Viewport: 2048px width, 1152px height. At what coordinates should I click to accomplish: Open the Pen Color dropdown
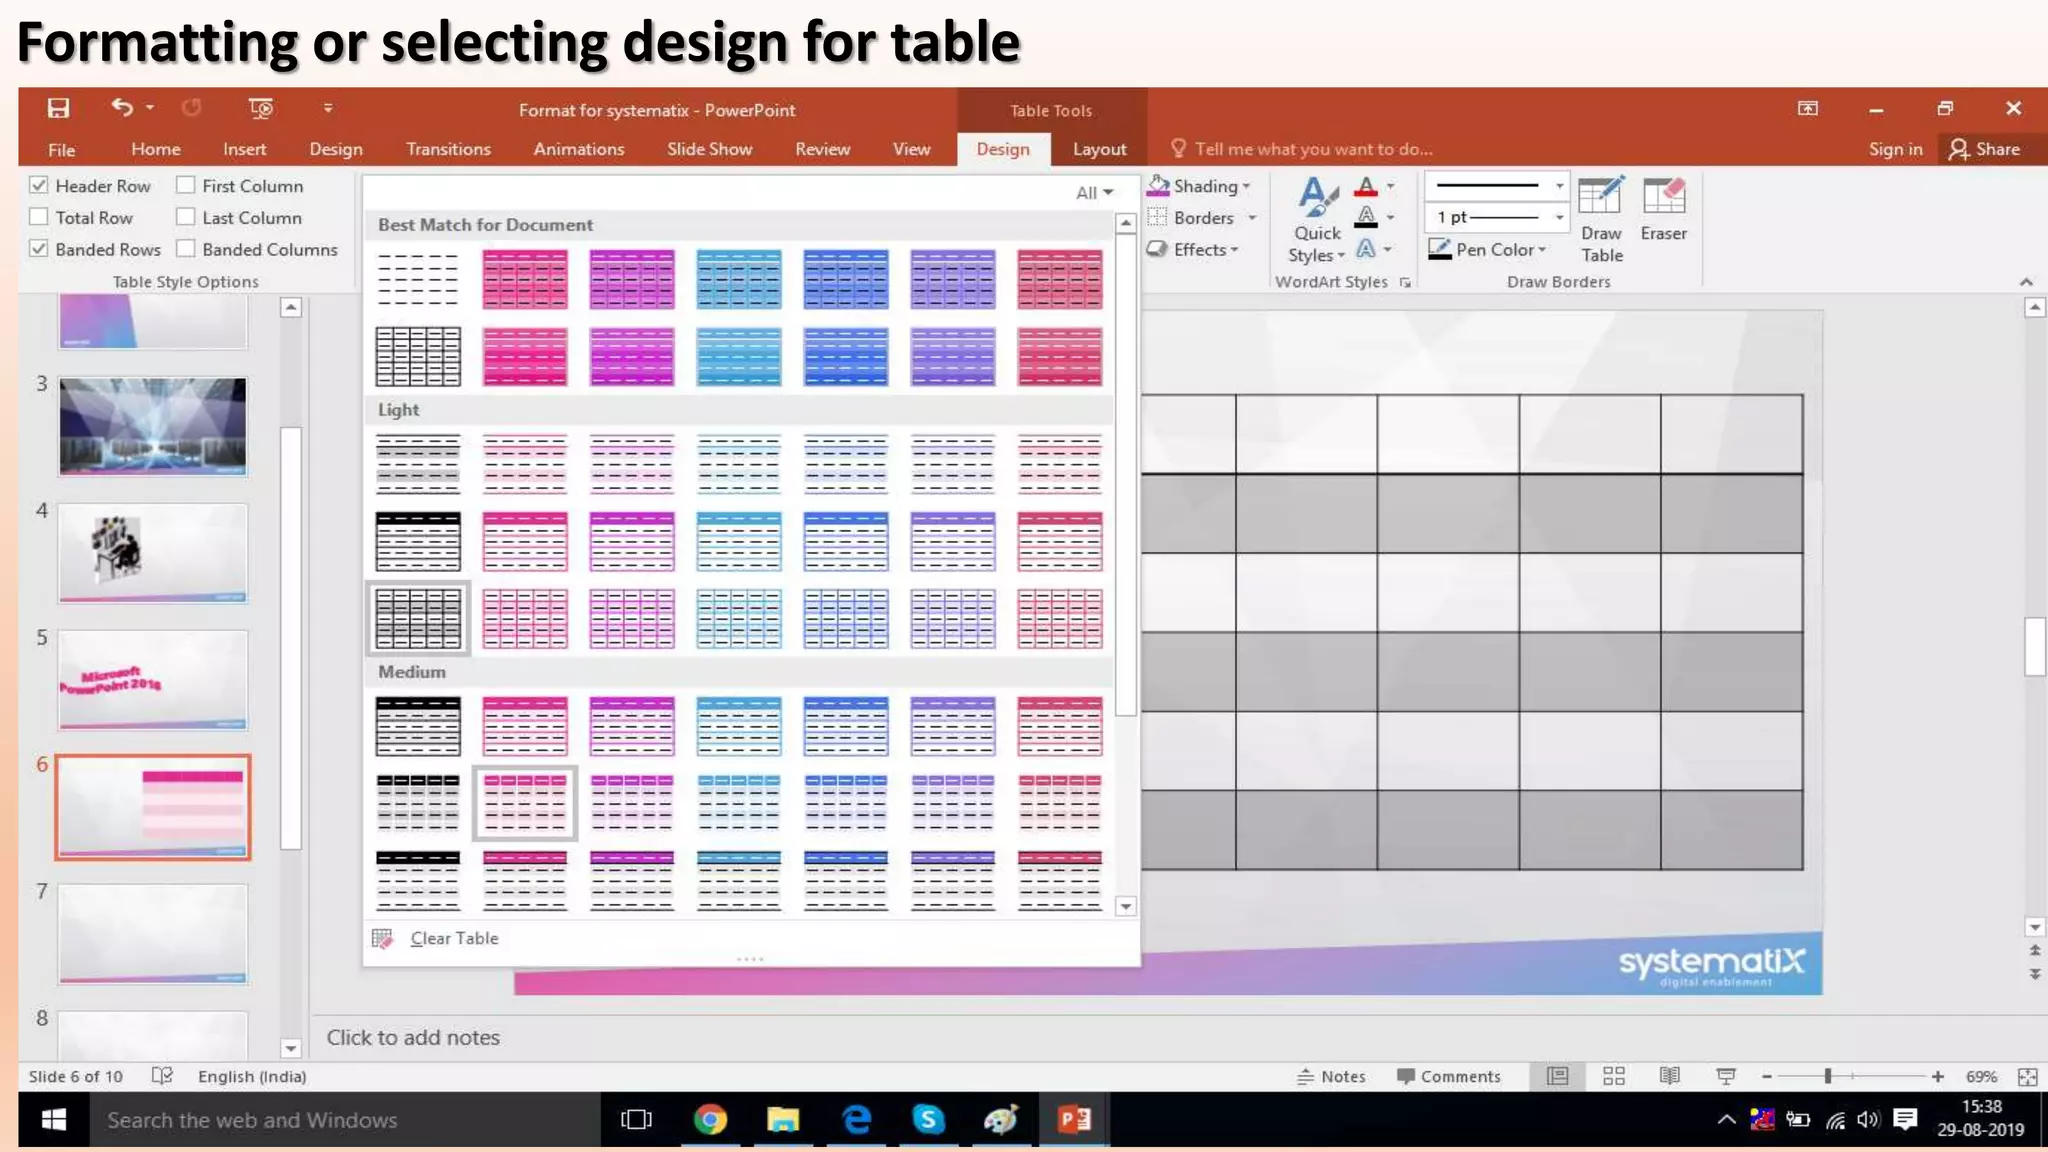[1488, 249]
